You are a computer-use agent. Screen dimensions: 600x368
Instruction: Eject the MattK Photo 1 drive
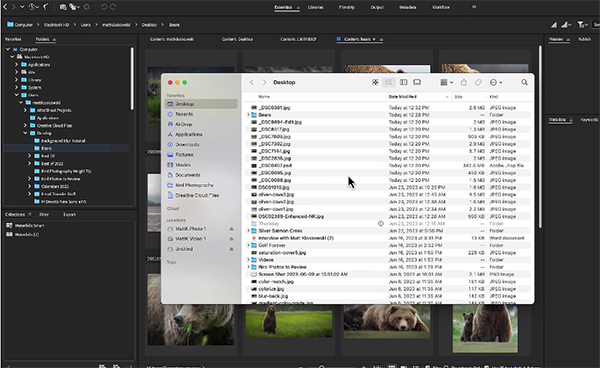tap(232, 229)
